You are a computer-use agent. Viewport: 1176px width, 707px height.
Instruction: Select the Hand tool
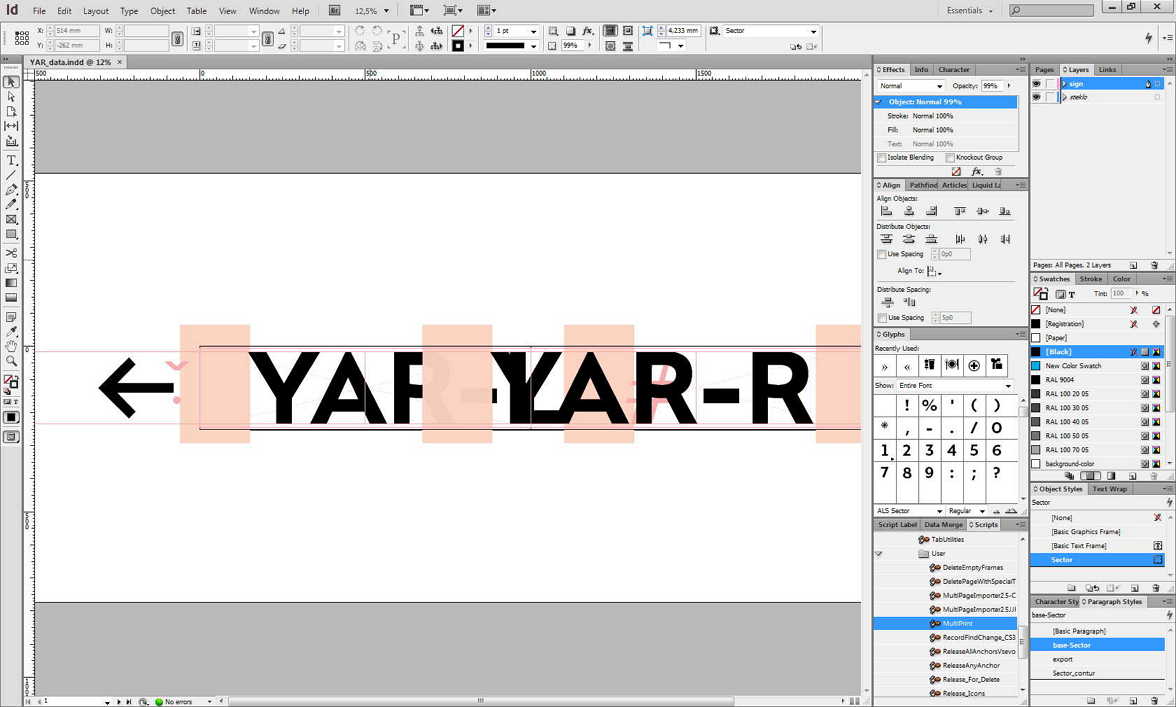[x=11, y=346]
